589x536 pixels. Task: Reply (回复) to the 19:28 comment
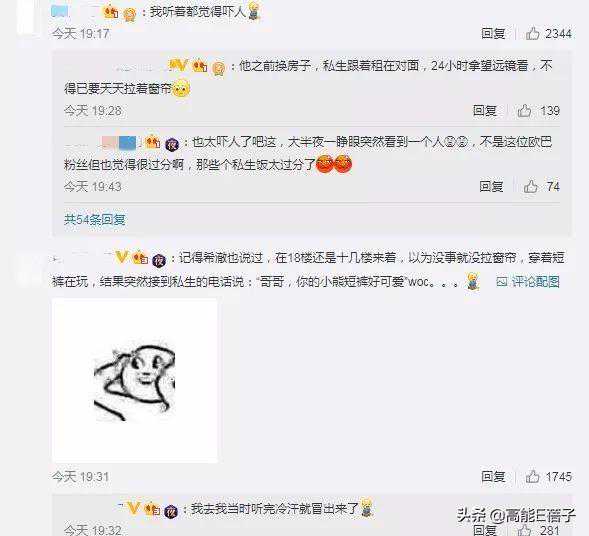pyautogui.click(x=485, y=110)
